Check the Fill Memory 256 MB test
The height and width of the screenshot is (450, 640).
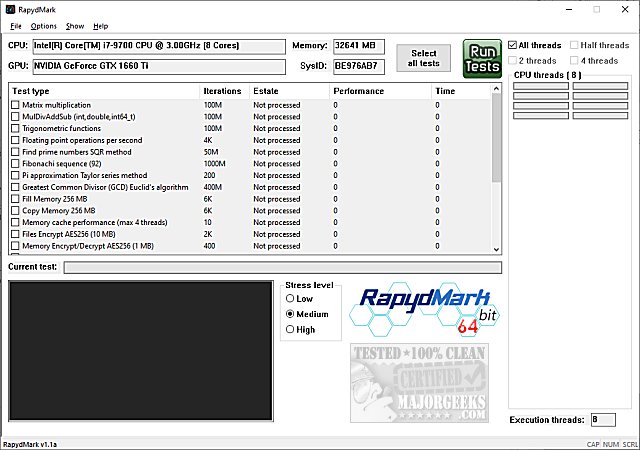[15, 199]
